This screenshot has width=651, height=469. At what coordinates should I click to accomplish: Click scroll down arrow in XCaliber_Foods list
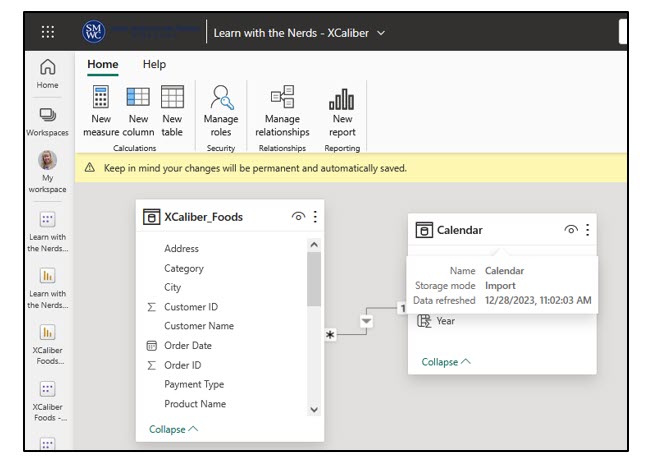(314, 410)
